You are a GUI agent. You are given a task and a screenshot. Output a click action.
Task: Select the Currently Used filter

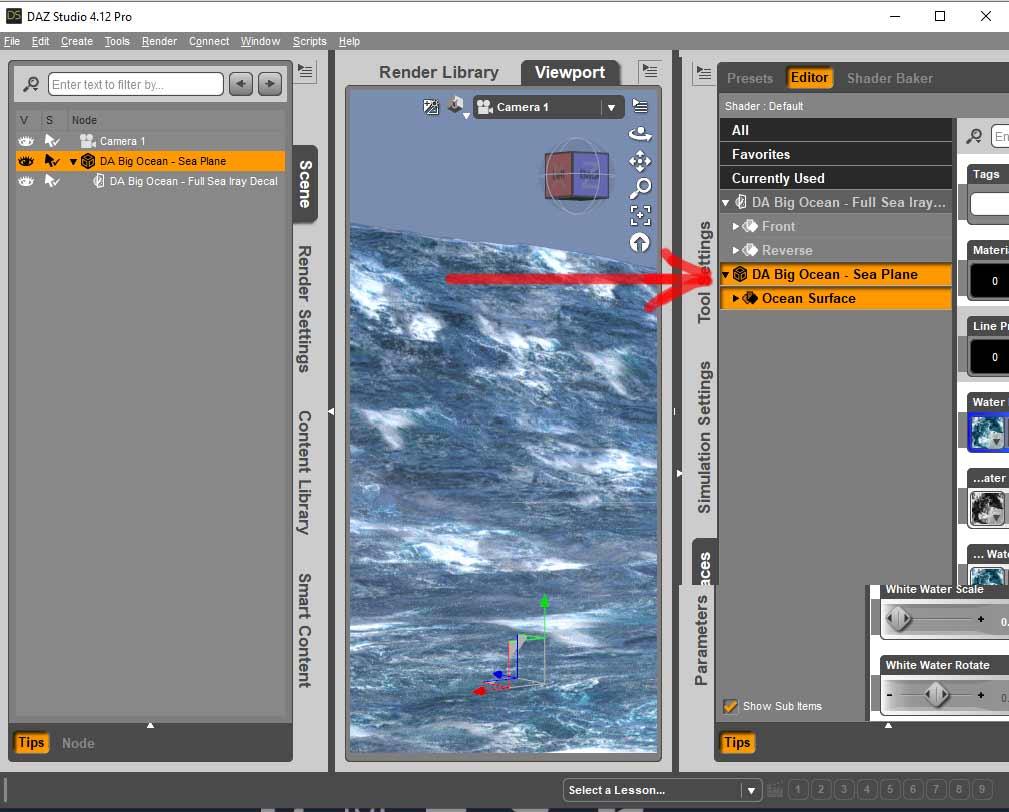[x=835, y=178]
